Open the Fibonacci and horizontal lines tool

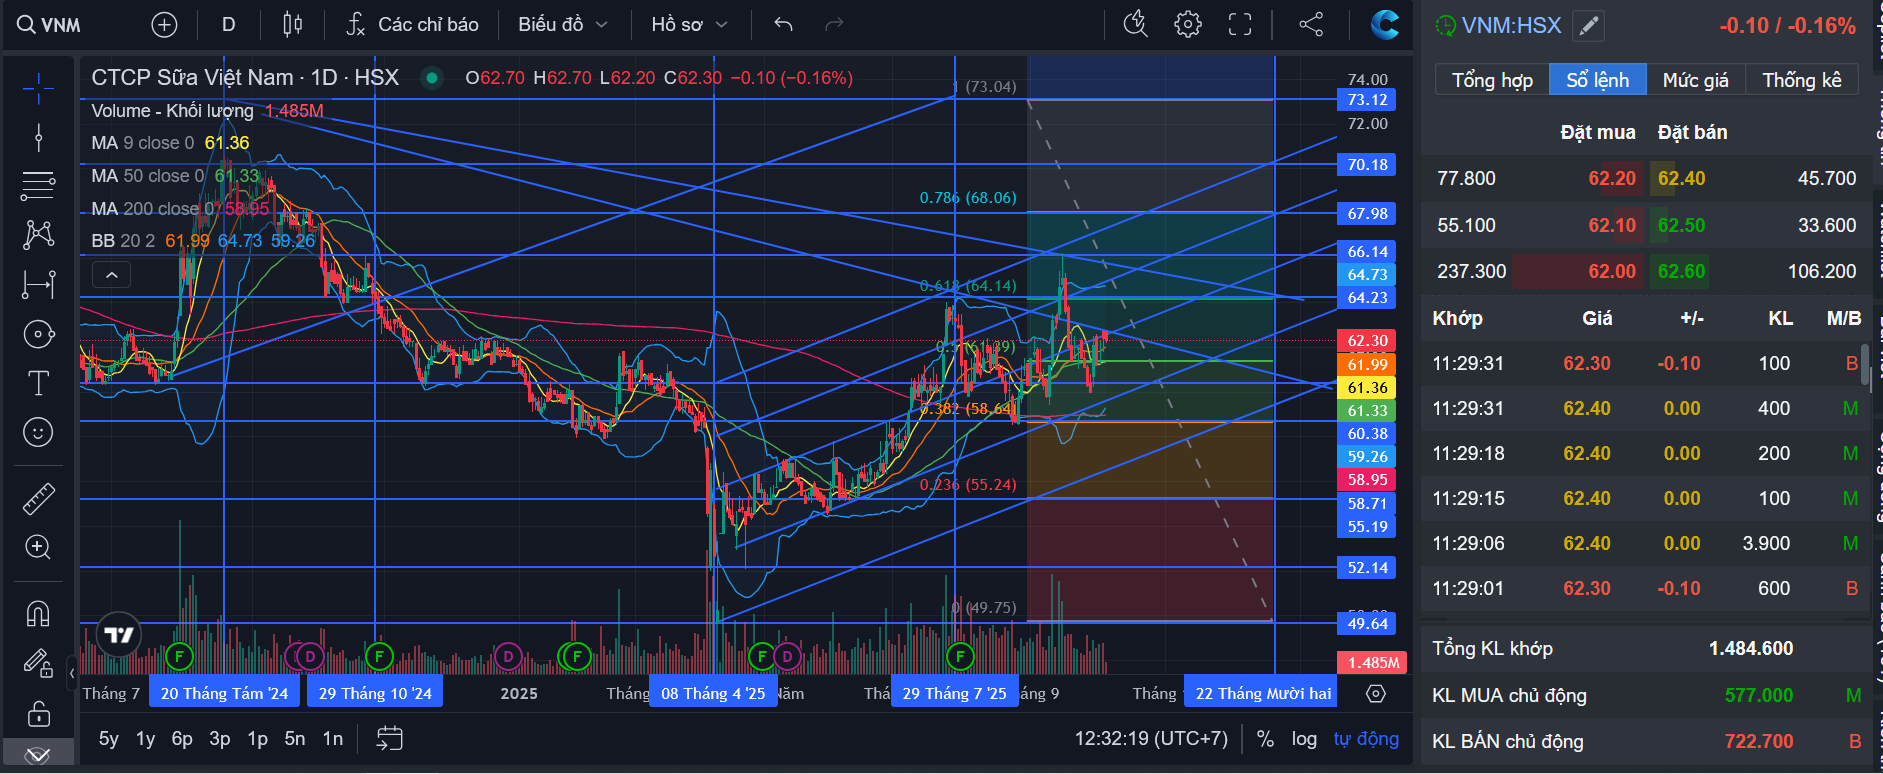click(x=38, y=185)
